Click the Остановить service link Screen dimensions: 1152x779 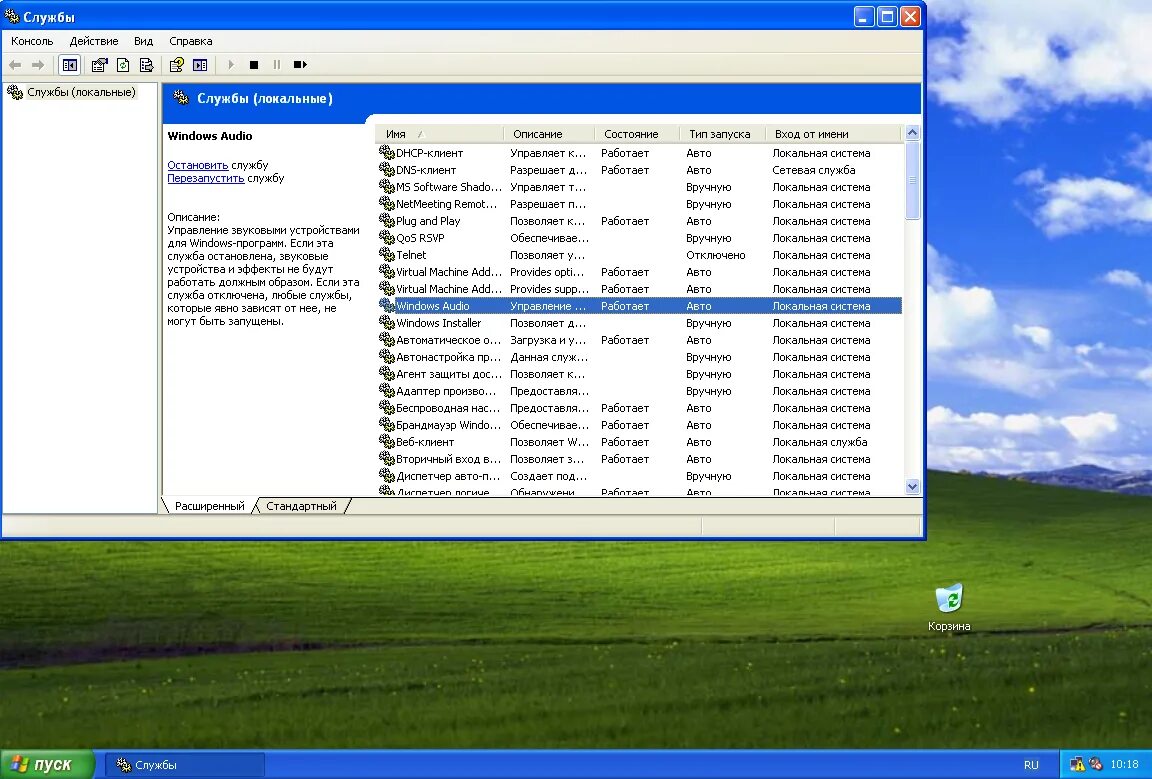(x=198, y=165)
